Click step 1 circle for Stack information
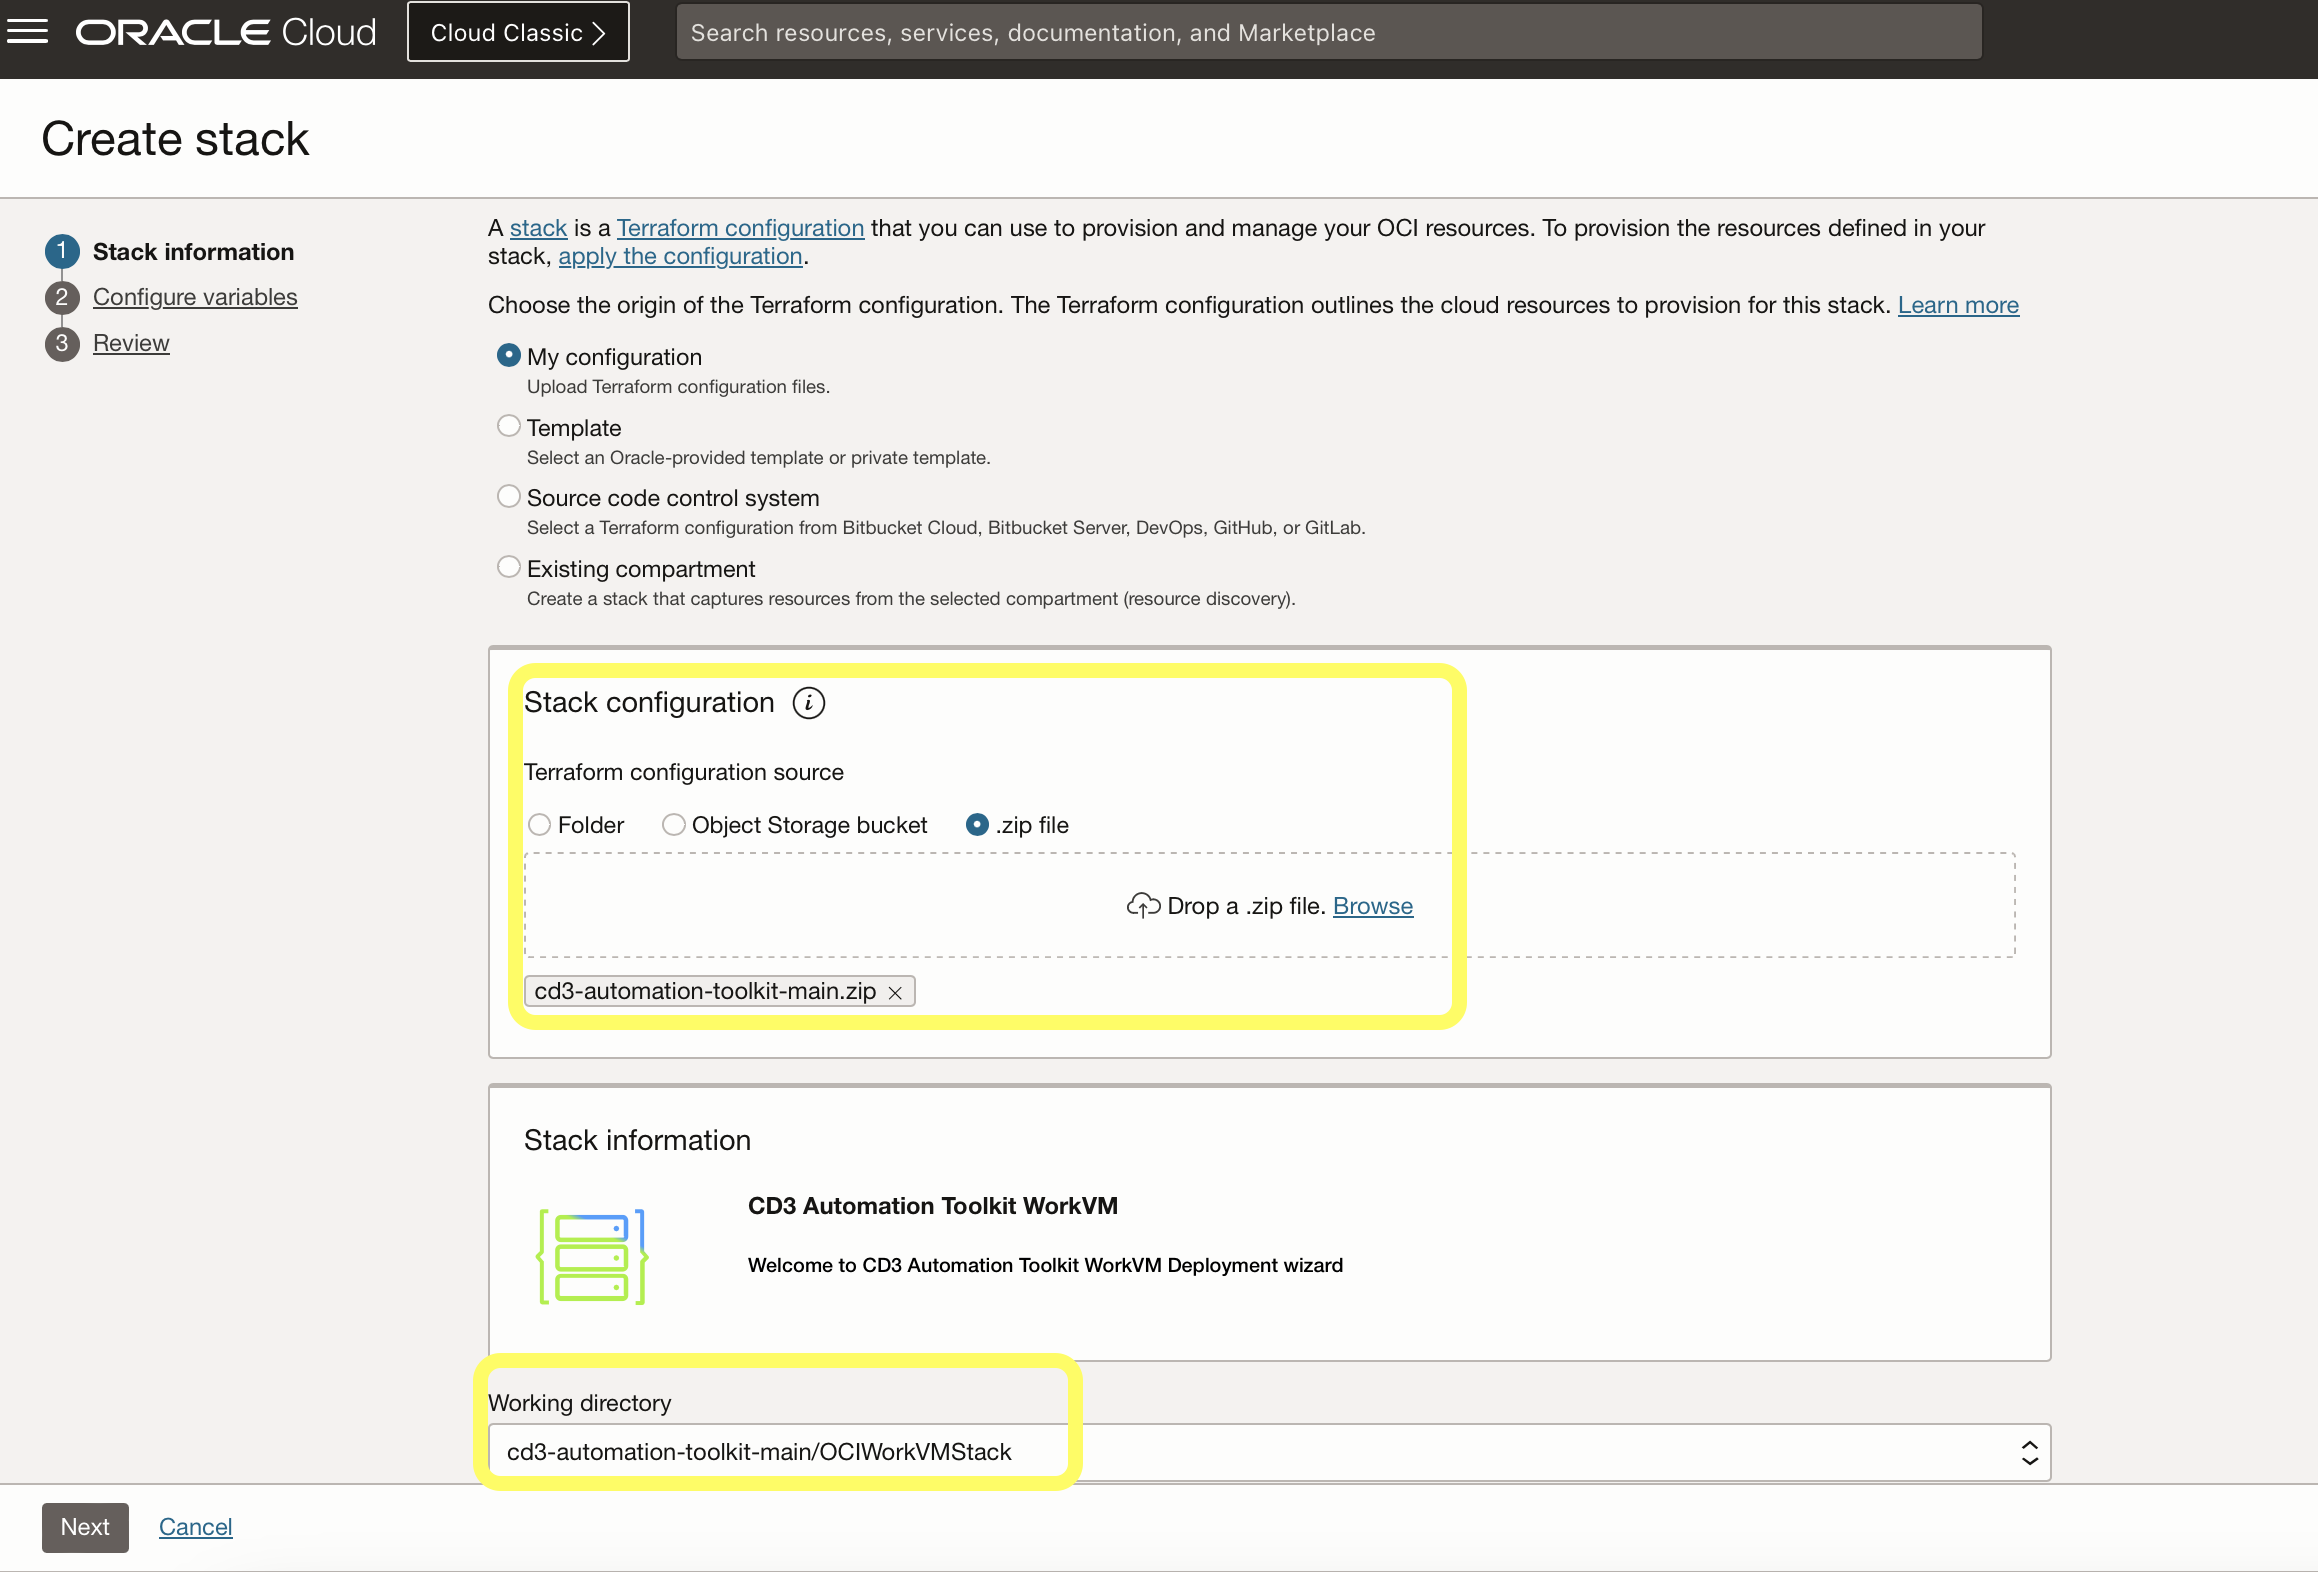2318x1572 pixels. point(62,251)
